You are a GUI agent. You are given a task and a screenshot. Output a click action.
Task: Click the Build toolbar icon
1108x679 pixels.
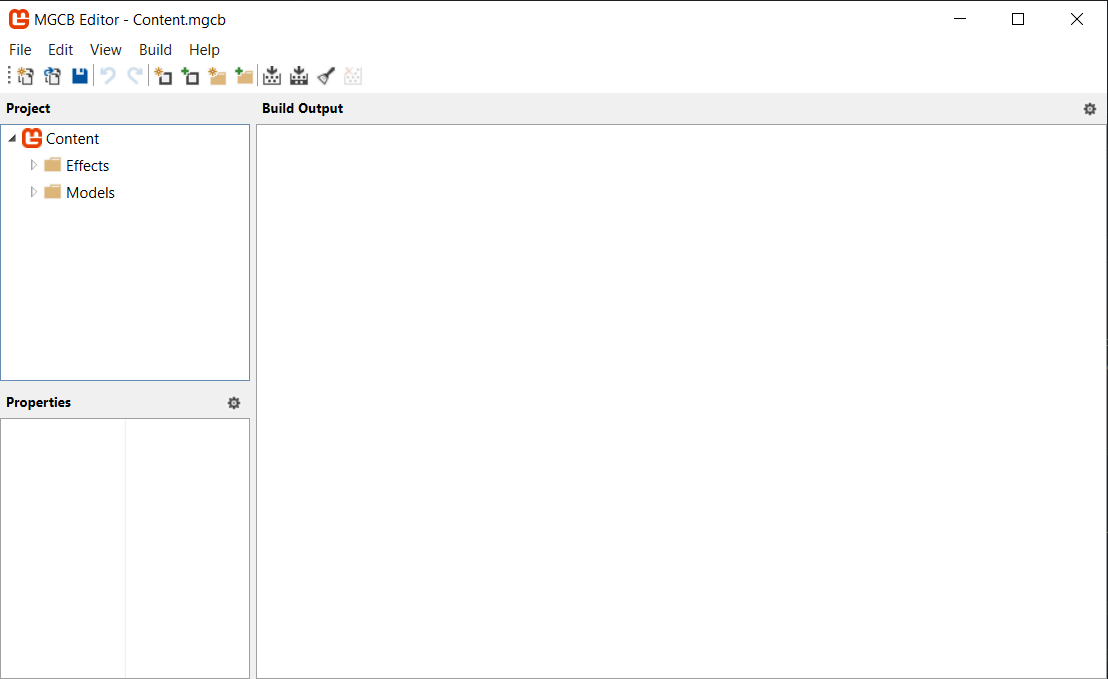[272, 76]
